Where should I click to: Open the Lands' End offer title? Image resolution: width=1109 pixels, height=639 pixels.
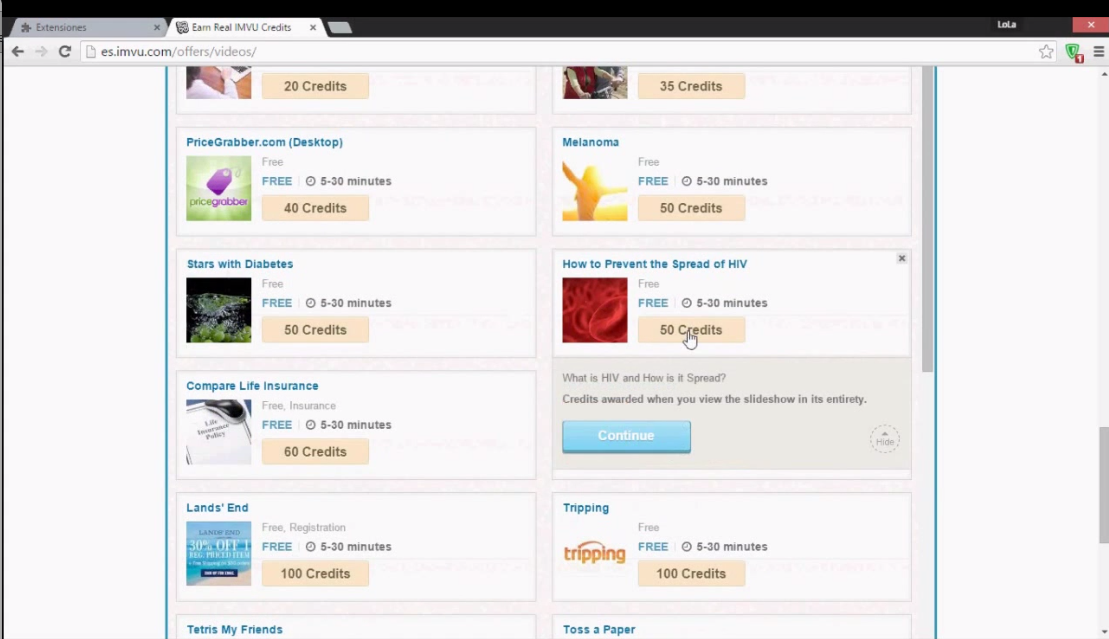(x=217, y=507)
